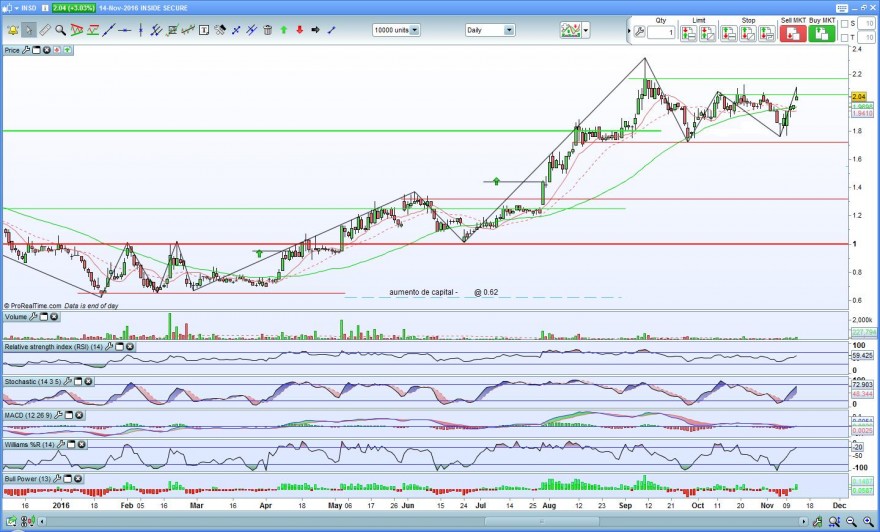Image resolution: width=880 pixels, height=532 pixels.
Task: Close the Volume indicator panel
Action: [x=54, y=317]
